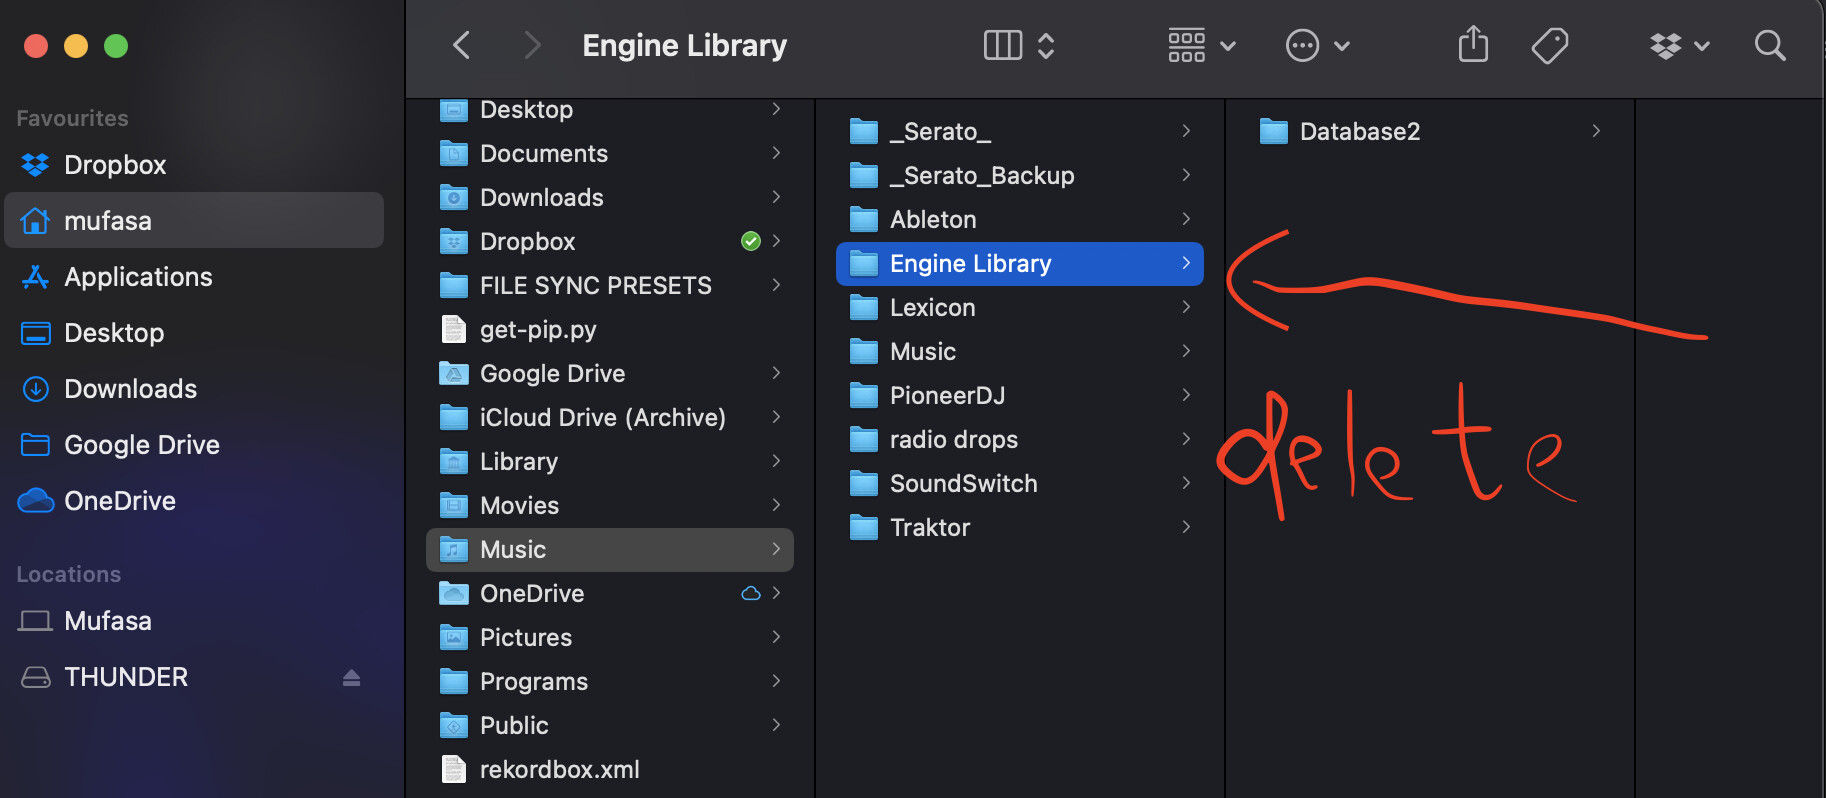Click the search magnifier icon
1826x798 pixels.
click(x=1770, y=45)
